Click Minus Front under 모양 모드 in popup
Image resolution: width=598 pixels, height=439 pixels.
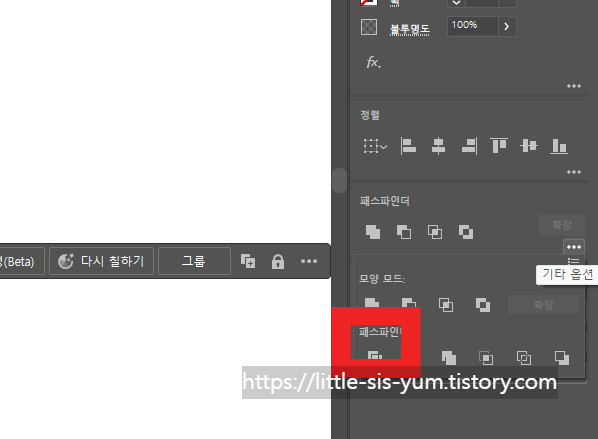click(409, 303)
